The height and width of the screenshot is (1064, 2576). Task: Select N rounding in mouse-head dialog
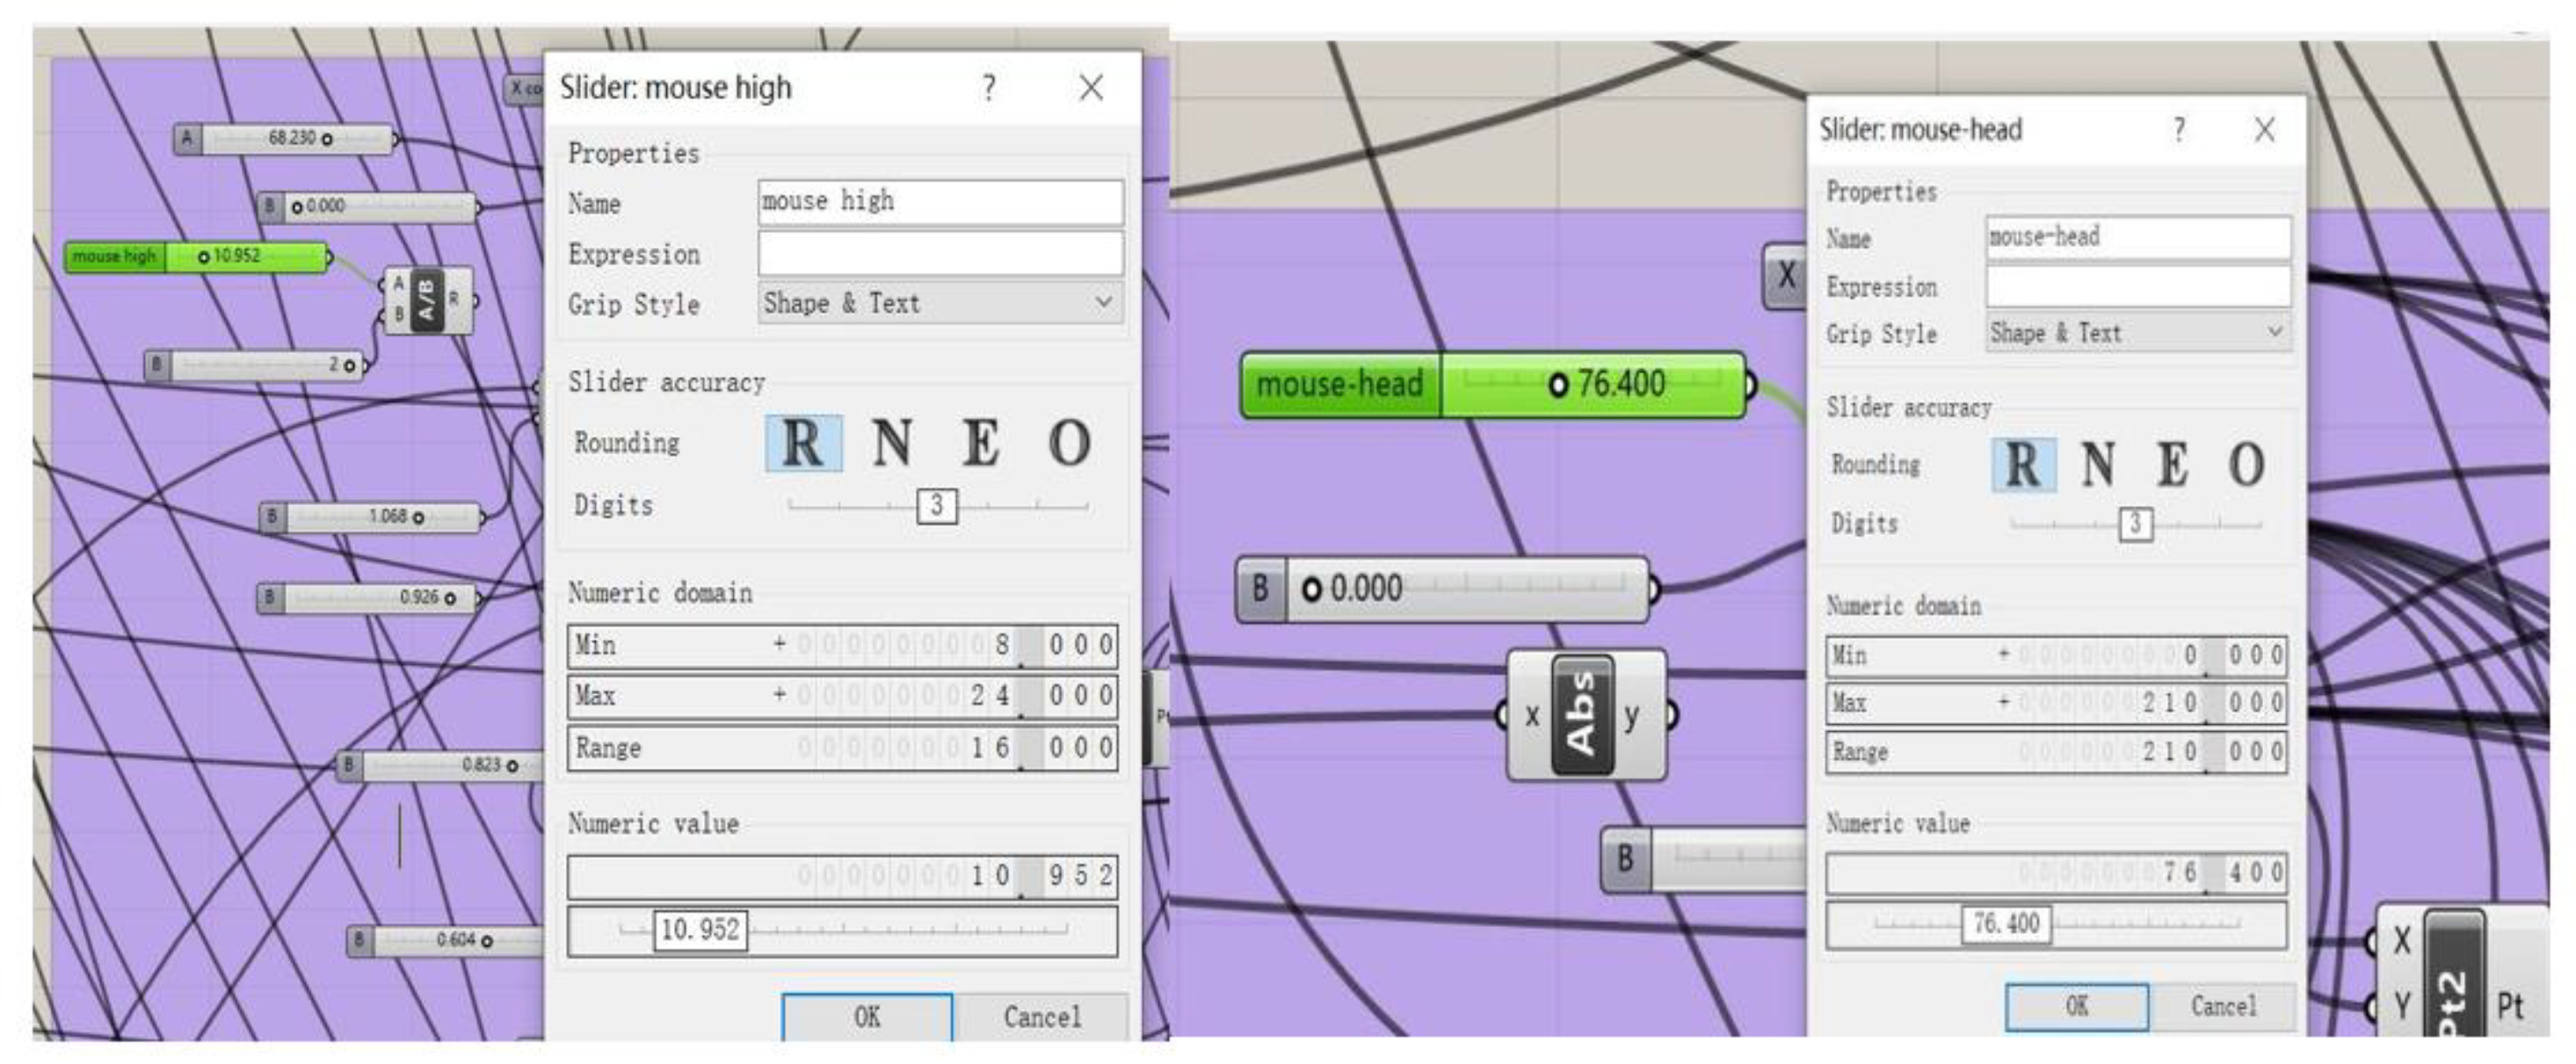point(2098,465)
